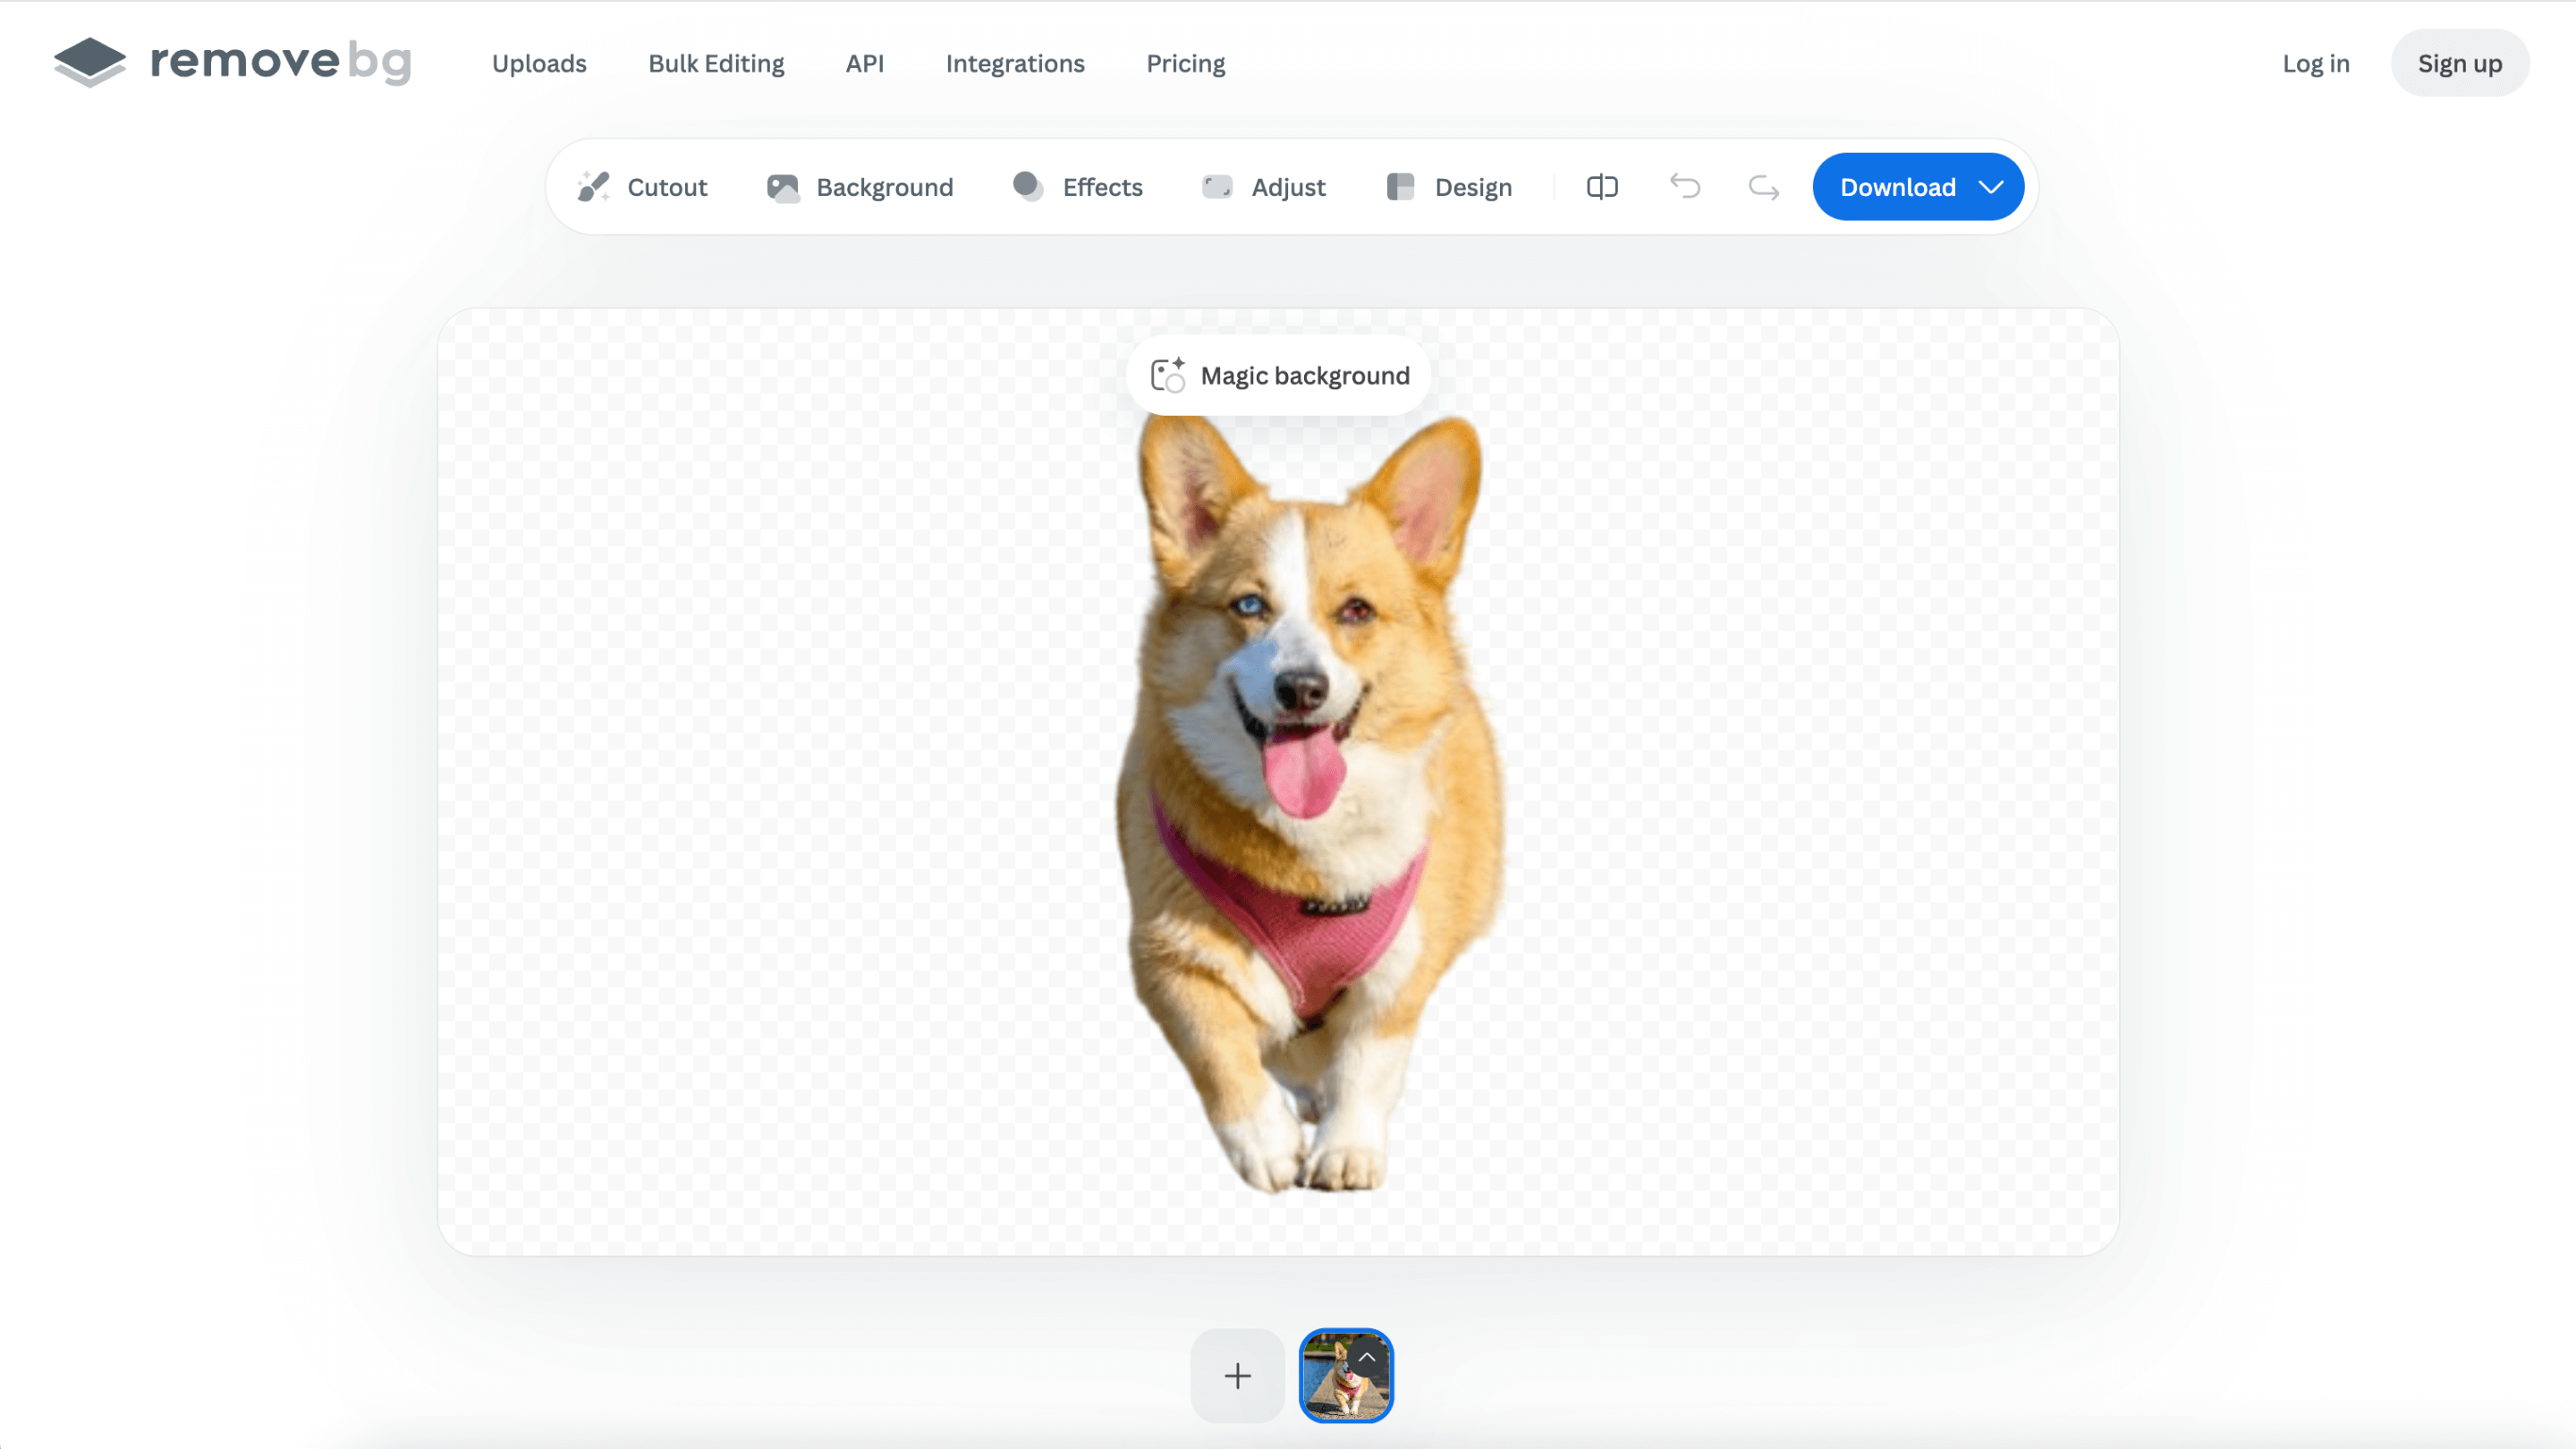The height and width of the screenshot is (1449, 2576).
Task: Click the Download button
Action: tap(1896, 187)
